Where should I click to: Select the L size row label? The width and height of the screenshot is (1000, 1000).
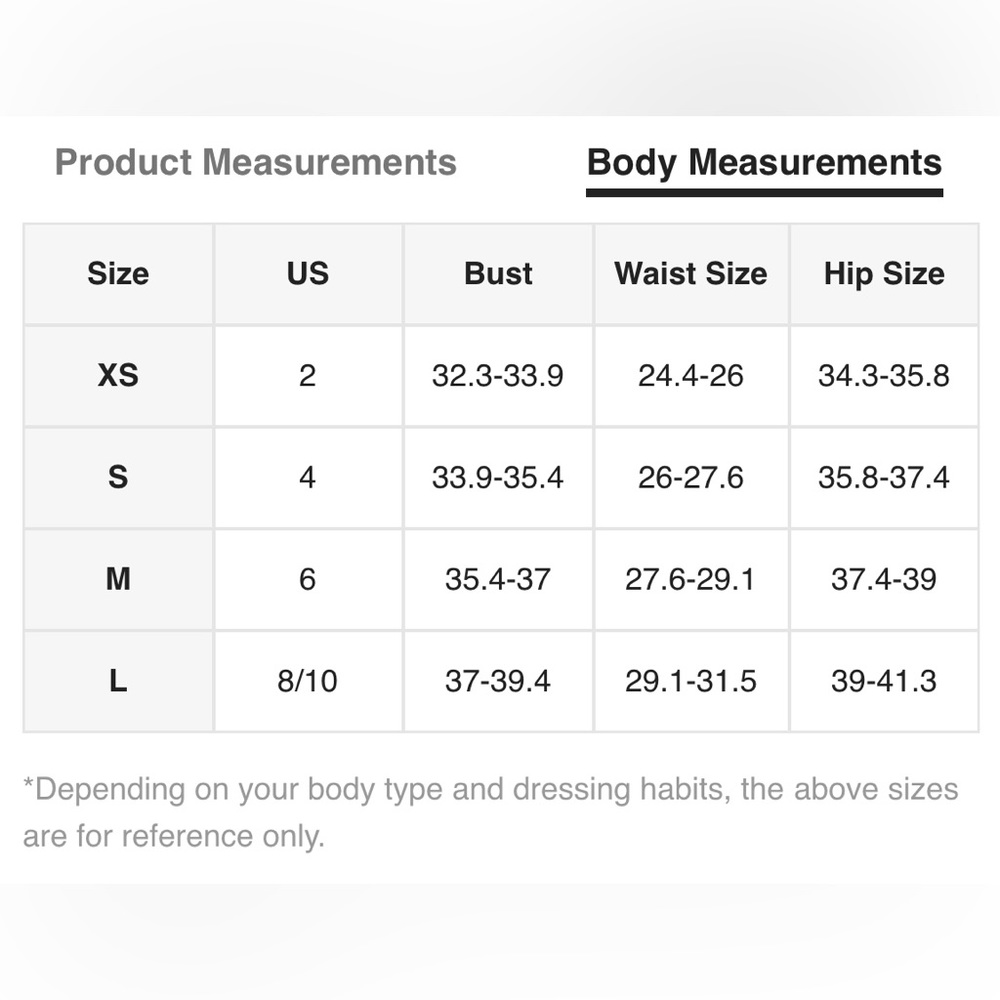(118, 681)
